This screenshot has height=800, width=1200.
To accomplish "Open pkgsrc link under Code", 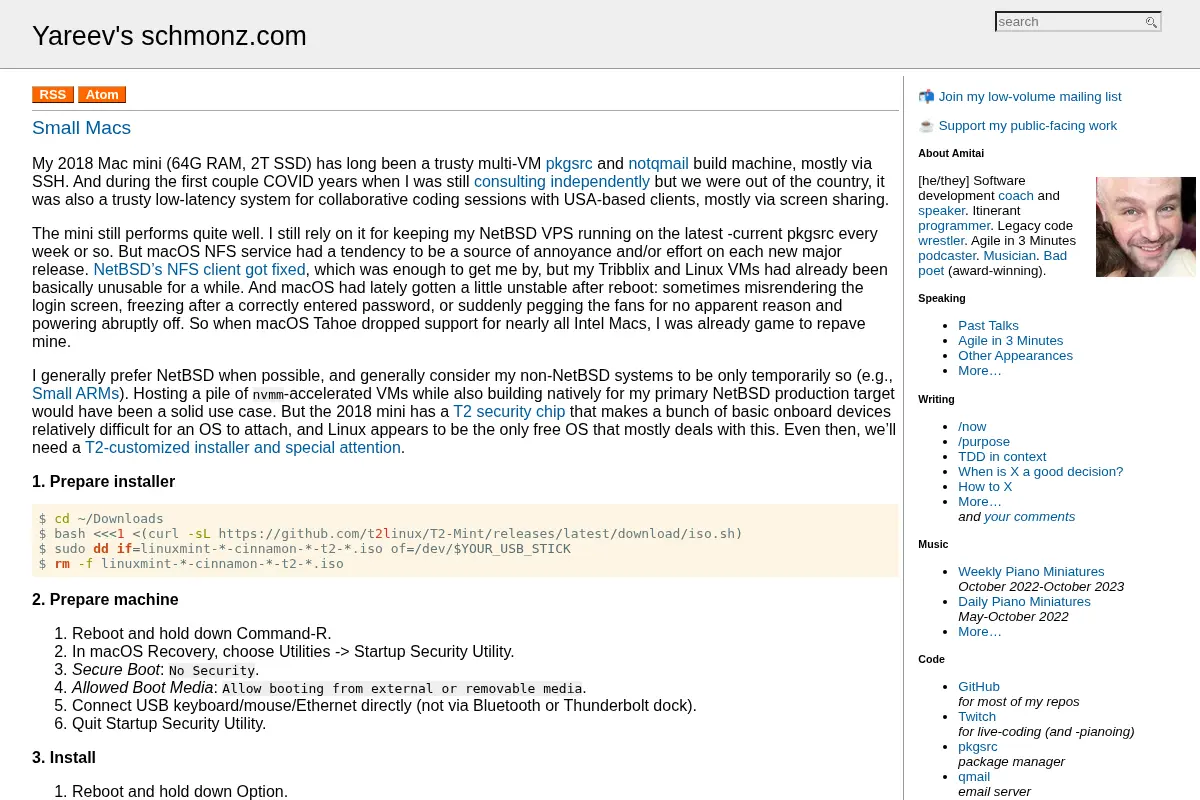I will 977,747.
